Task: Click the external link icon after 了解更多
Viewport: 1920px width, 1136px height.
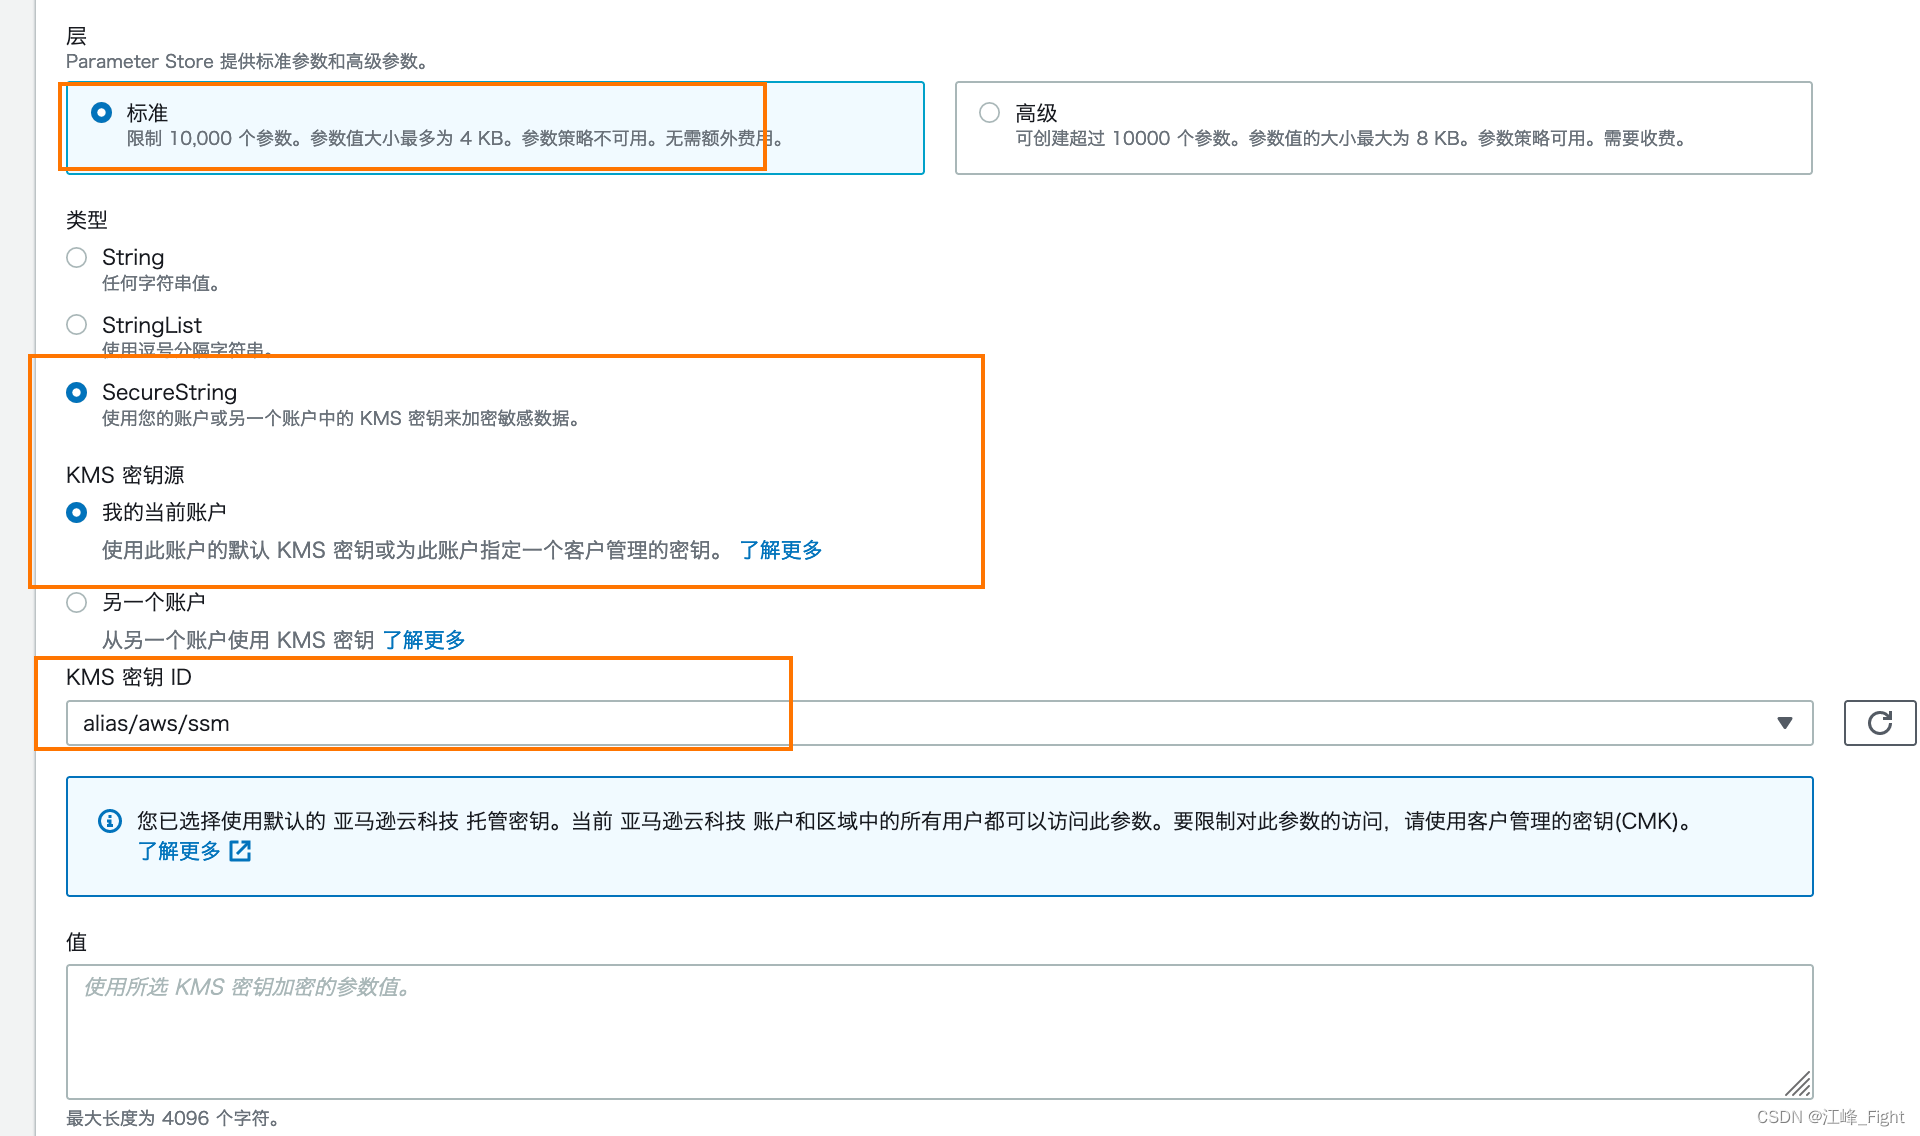Action: coord(240,851)
